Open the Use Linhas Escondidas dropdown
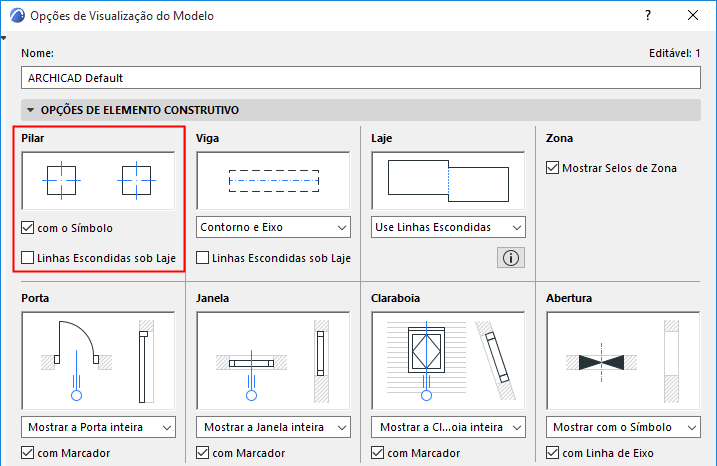 click(x=448, y=227)
